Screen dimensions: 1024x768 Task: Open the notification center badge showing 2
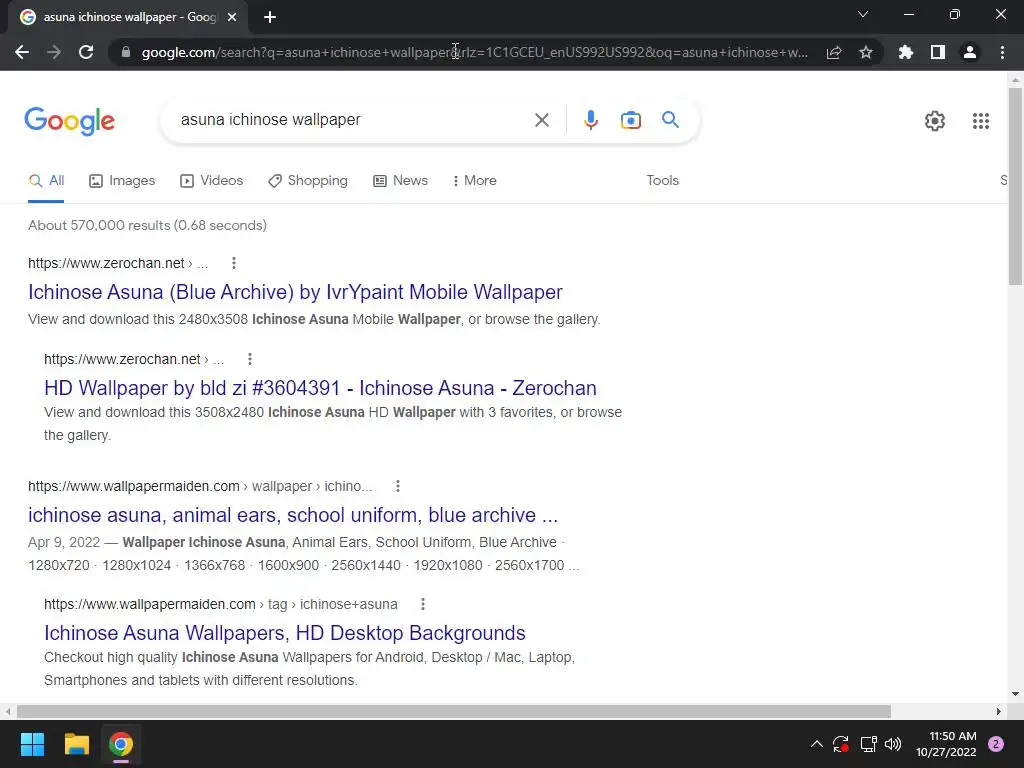995,744
